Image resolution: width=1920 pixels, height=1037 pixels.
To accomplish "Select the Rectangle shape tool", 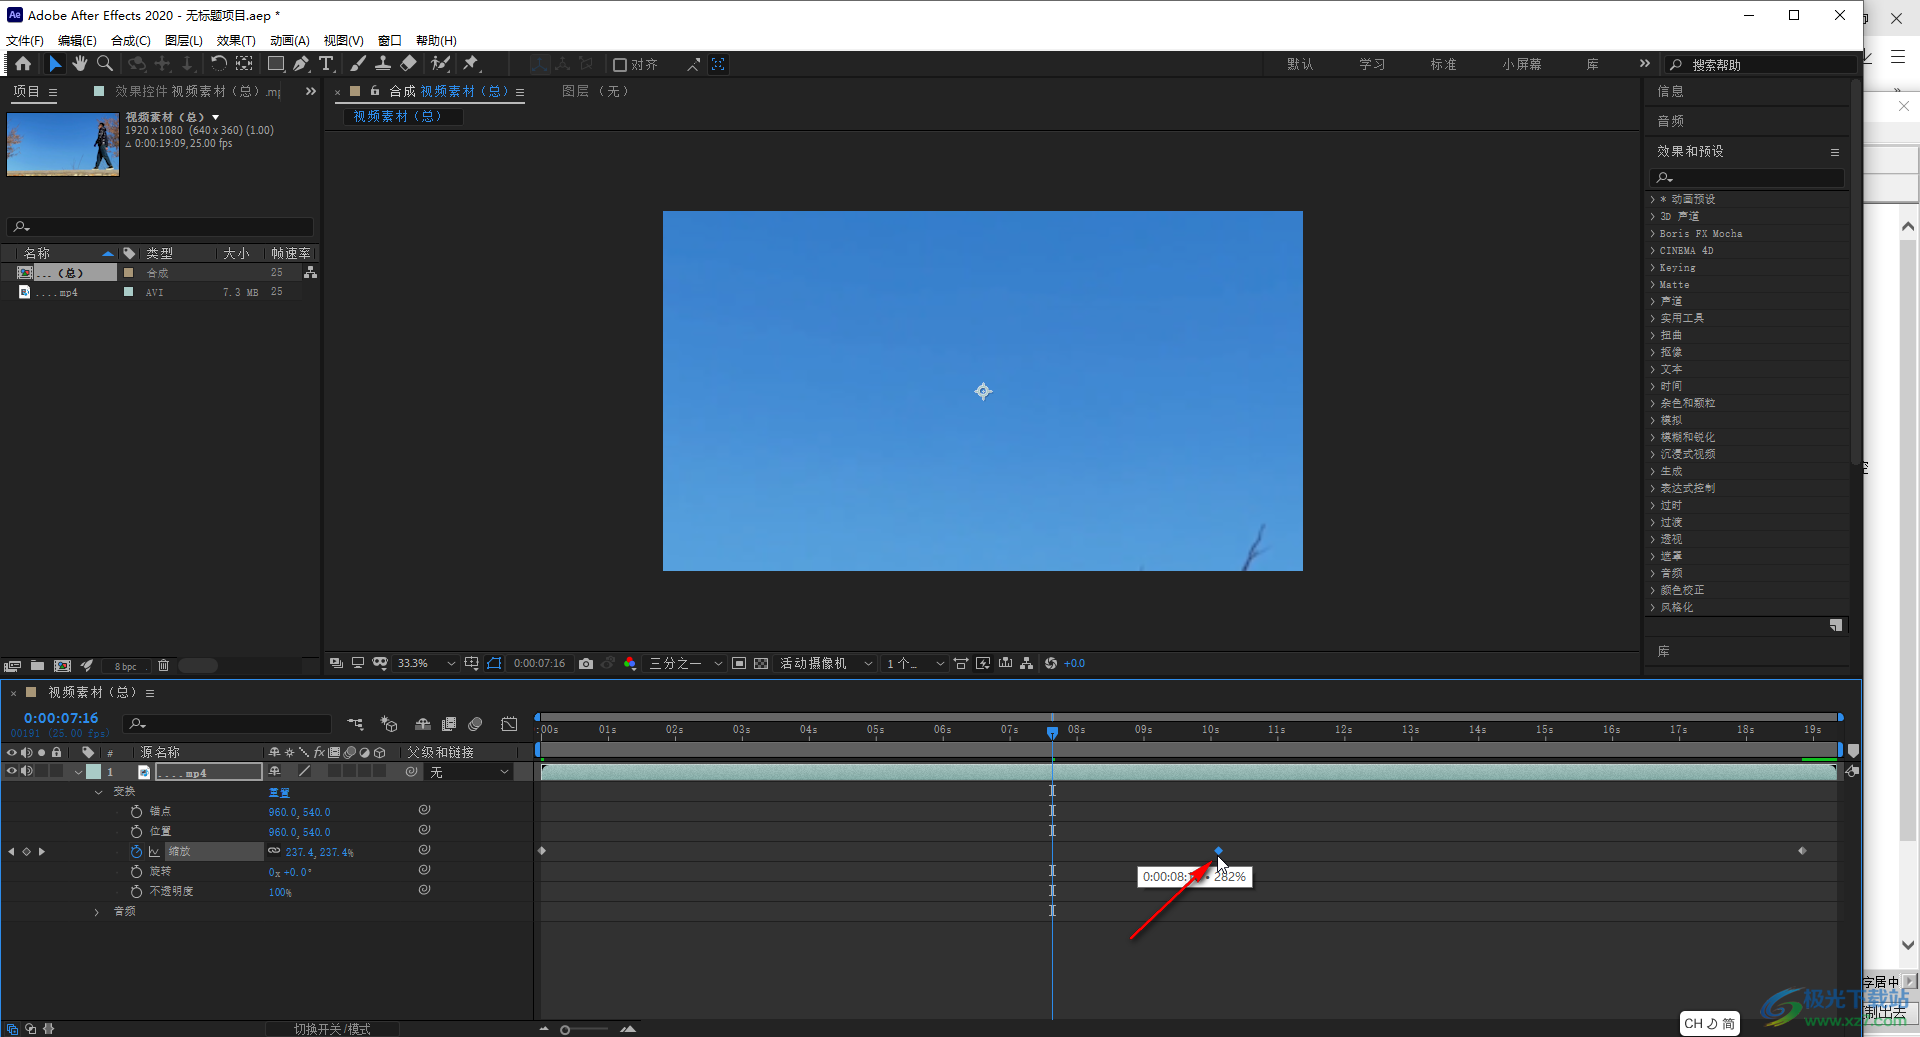I will pos(276,64).
